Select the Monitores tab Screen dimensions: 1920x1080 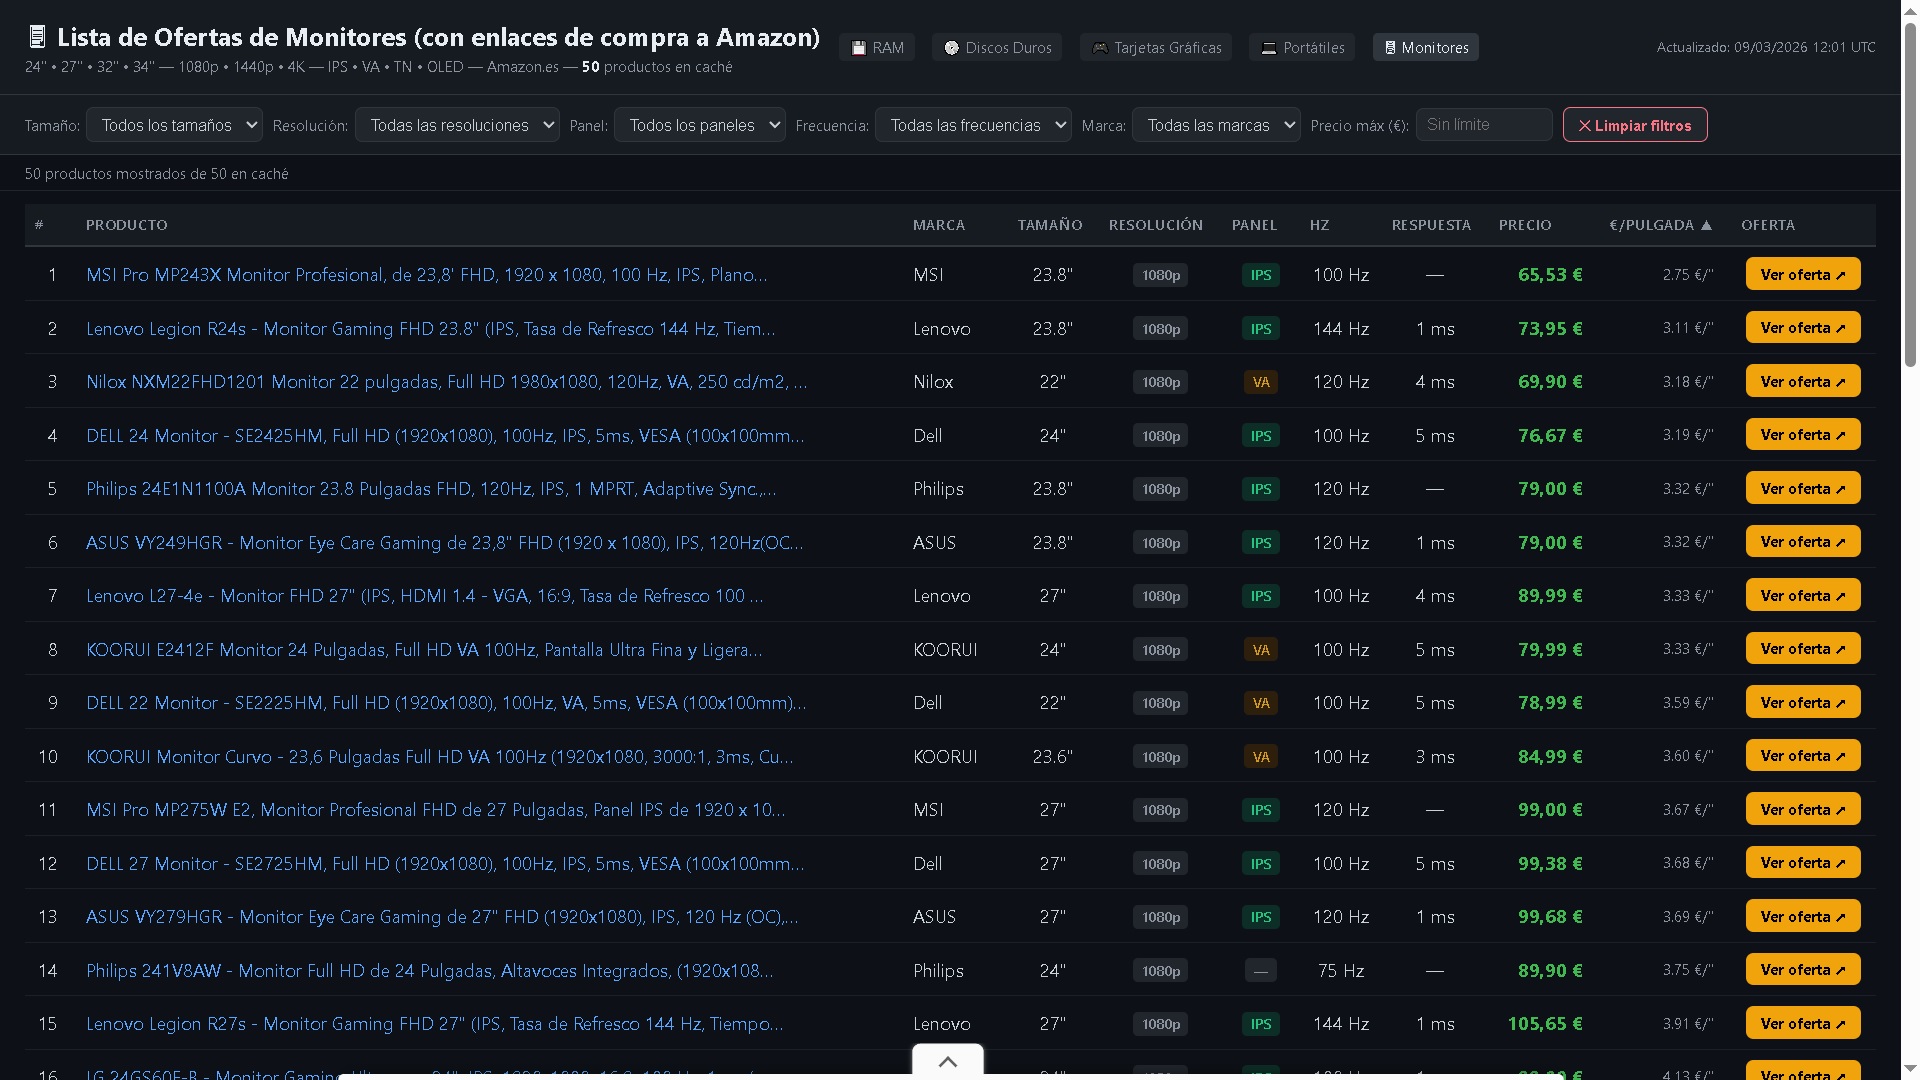coord(1425,47)
